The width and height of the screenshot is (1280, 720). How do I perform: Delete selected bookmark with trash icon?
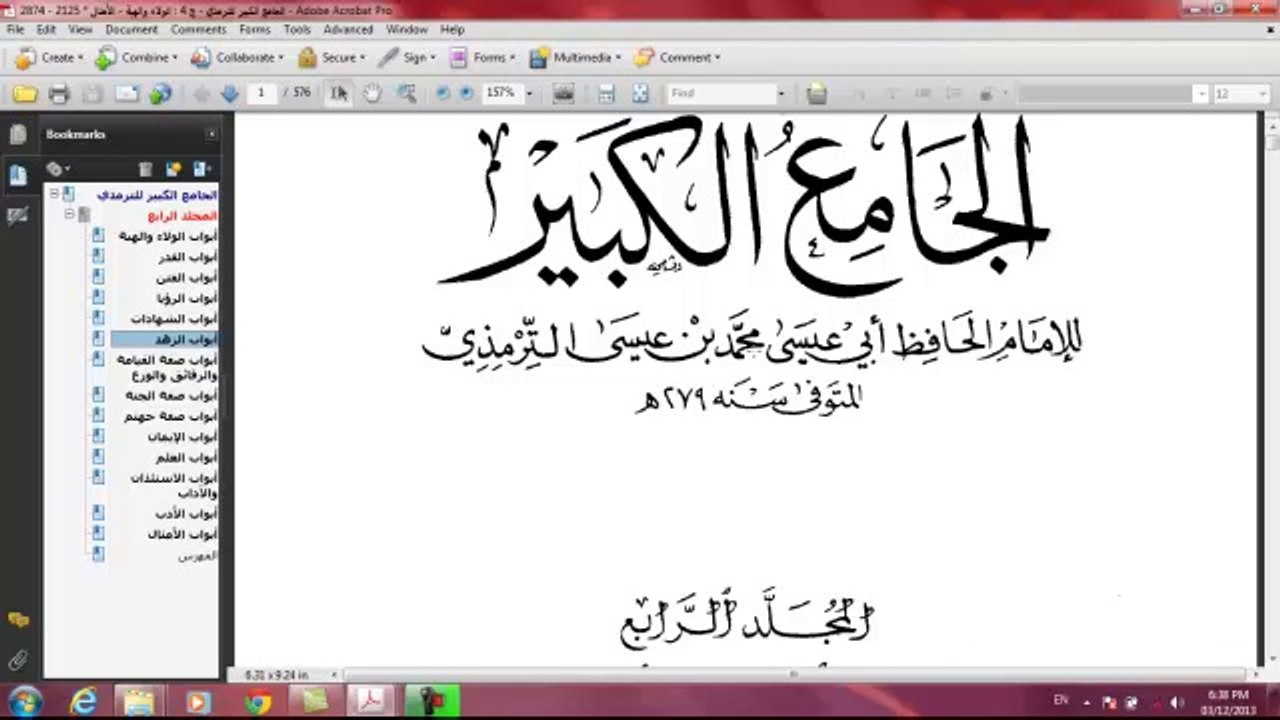click(146, 169)
